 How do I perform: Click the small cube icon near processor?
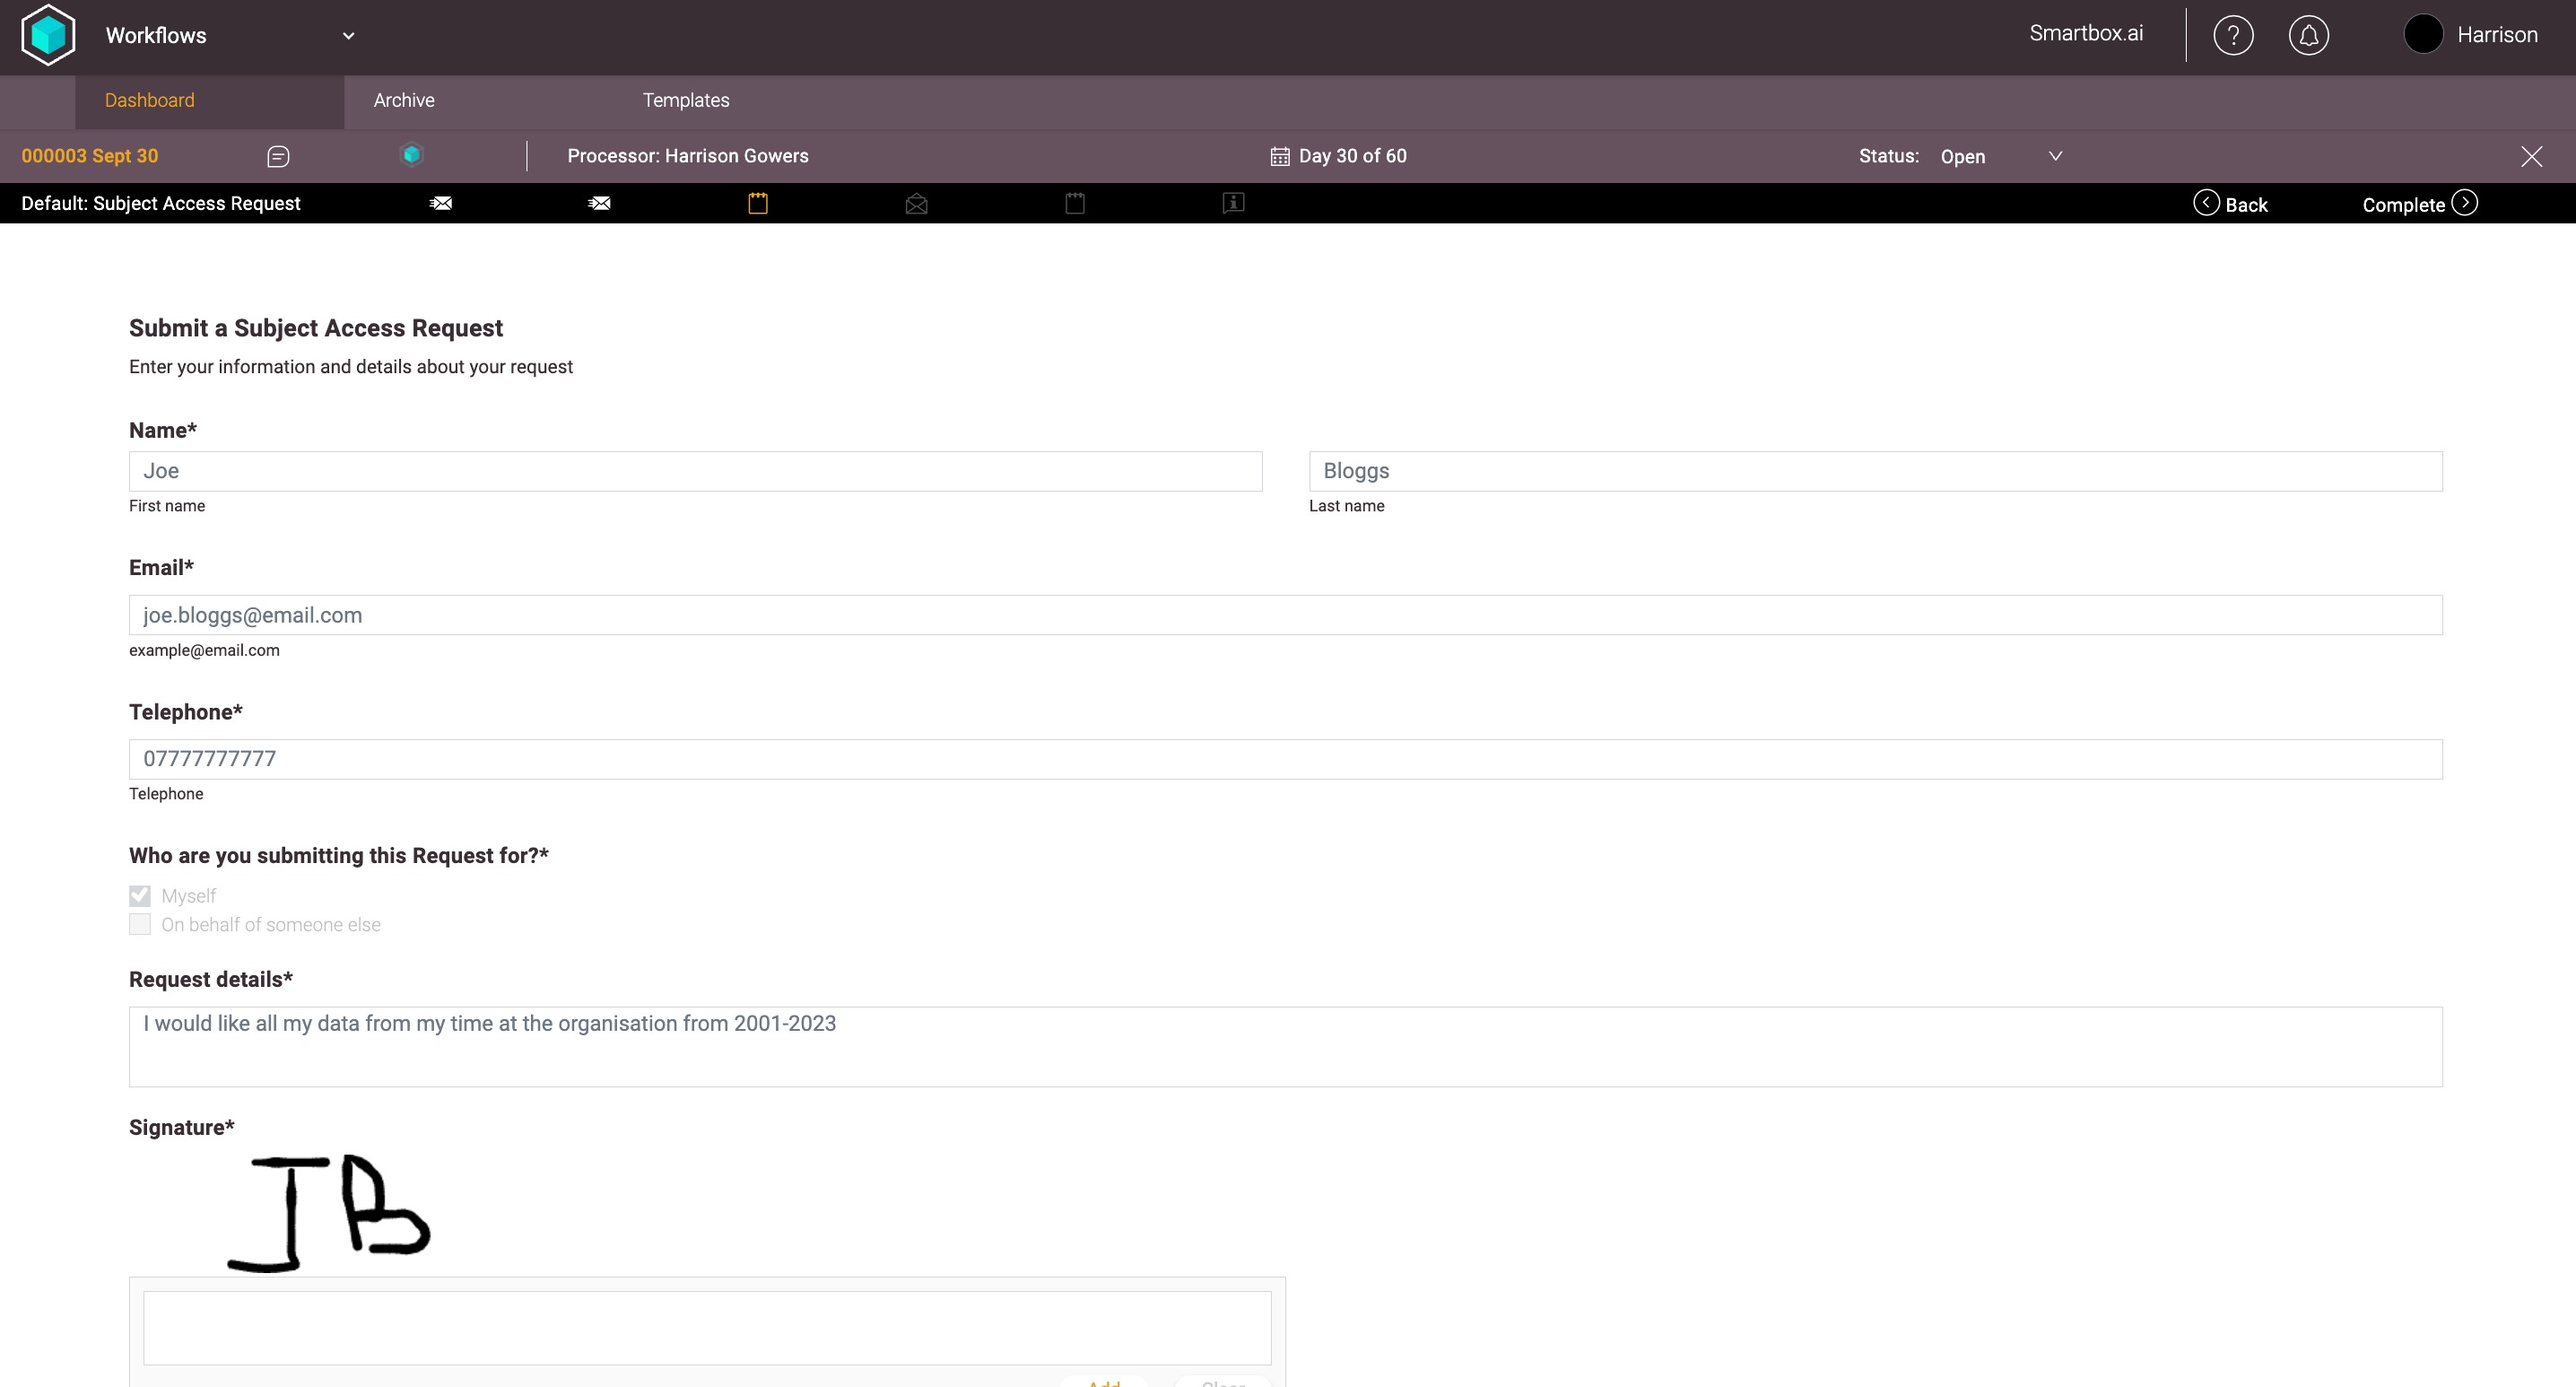[x=411, y=155]
